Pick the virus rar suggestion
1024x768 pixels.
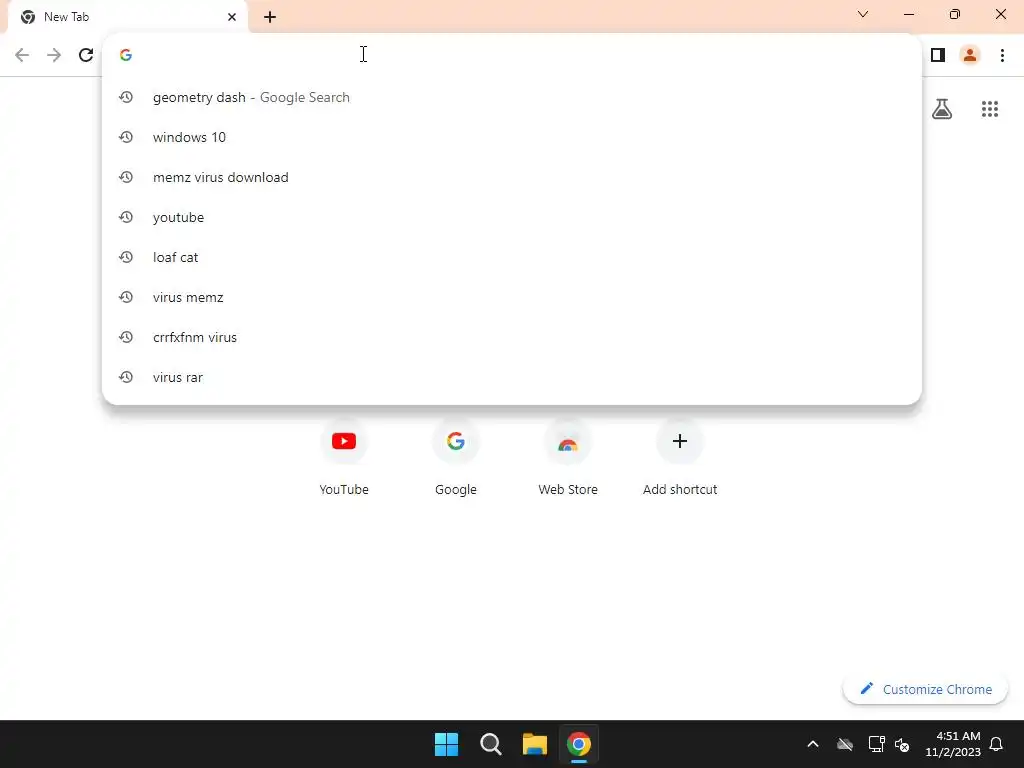pyautogui.click(x=512, y=377)
